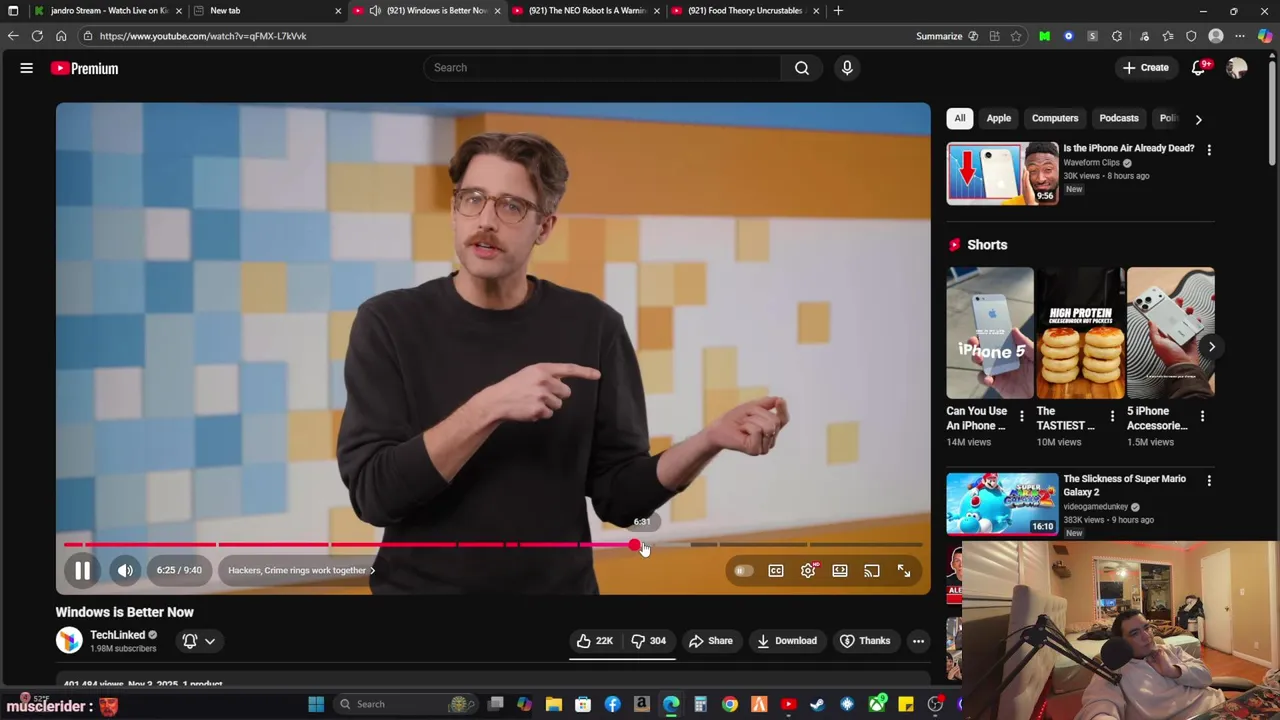Open the Copilot sidebar icon
The width and height of the screenshot is (1280, 720).
click(x=1265, y=36)
